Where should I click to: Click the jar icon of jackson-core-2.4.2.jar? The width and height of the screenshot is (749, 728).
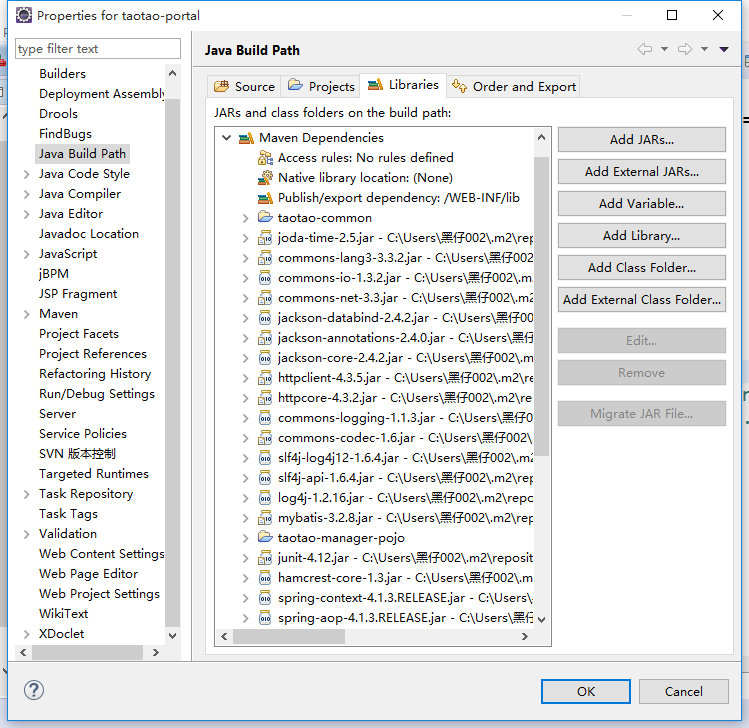pos(265,358)
